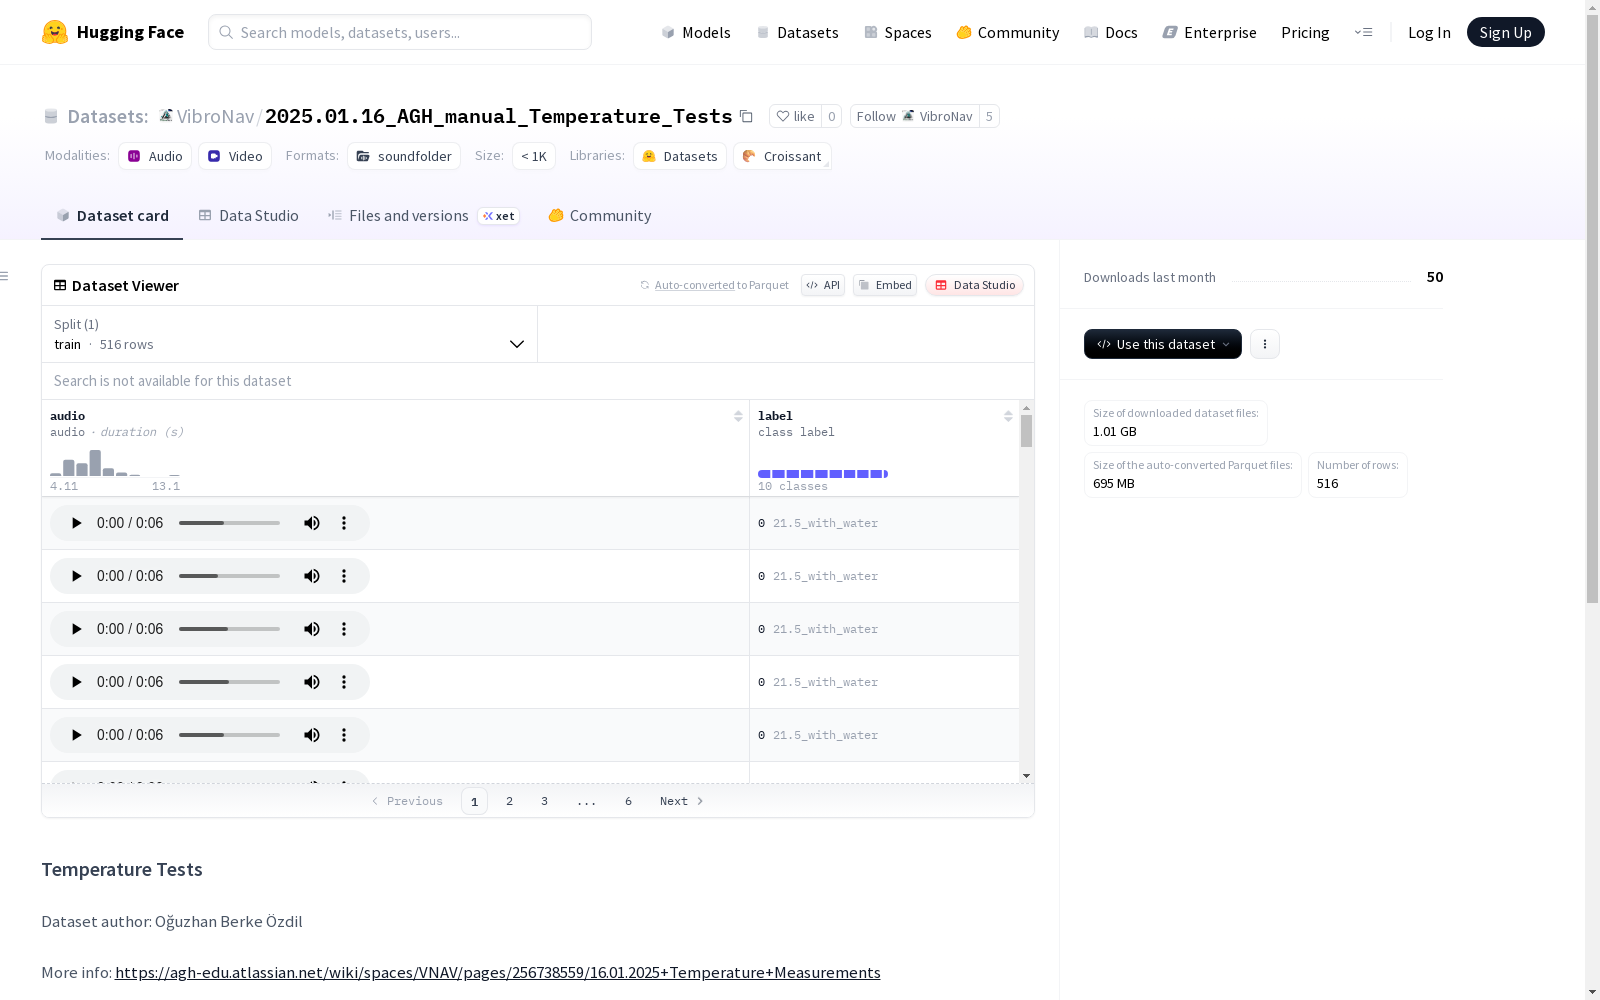Open Enterprise in the navbar
The image size is (1600, 1000).
coord(1210,32)
